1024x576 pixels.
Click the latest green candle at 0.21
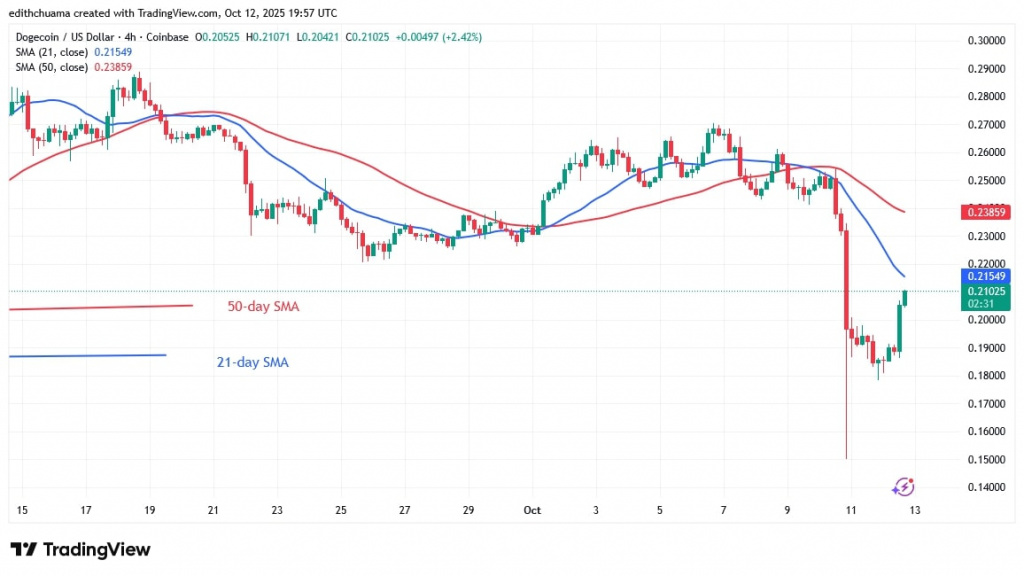click(906, 297)
